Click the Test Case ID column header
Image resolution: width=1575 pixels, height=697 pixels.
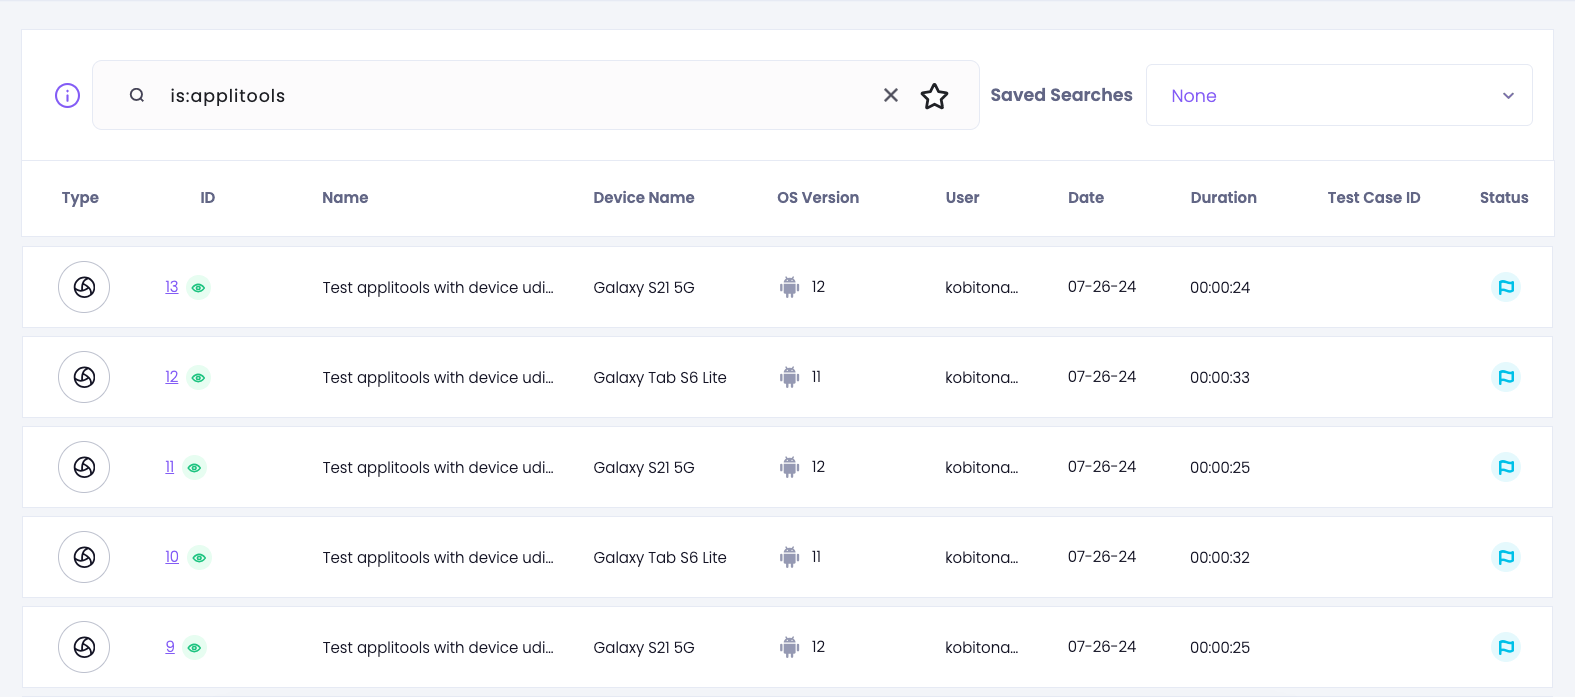click(x=1374, y=198)
